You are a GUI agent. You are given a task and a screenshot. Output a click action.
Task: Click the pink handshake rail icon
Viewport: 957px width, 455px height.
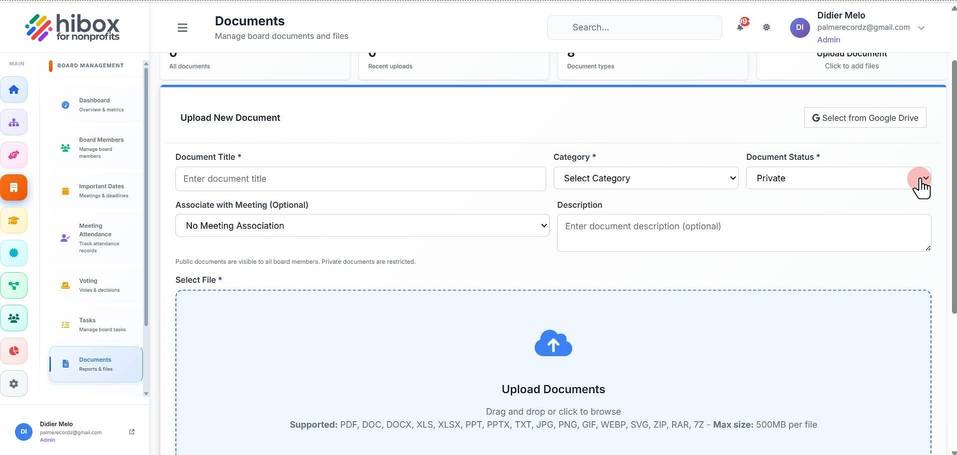[x=13, y=155]
